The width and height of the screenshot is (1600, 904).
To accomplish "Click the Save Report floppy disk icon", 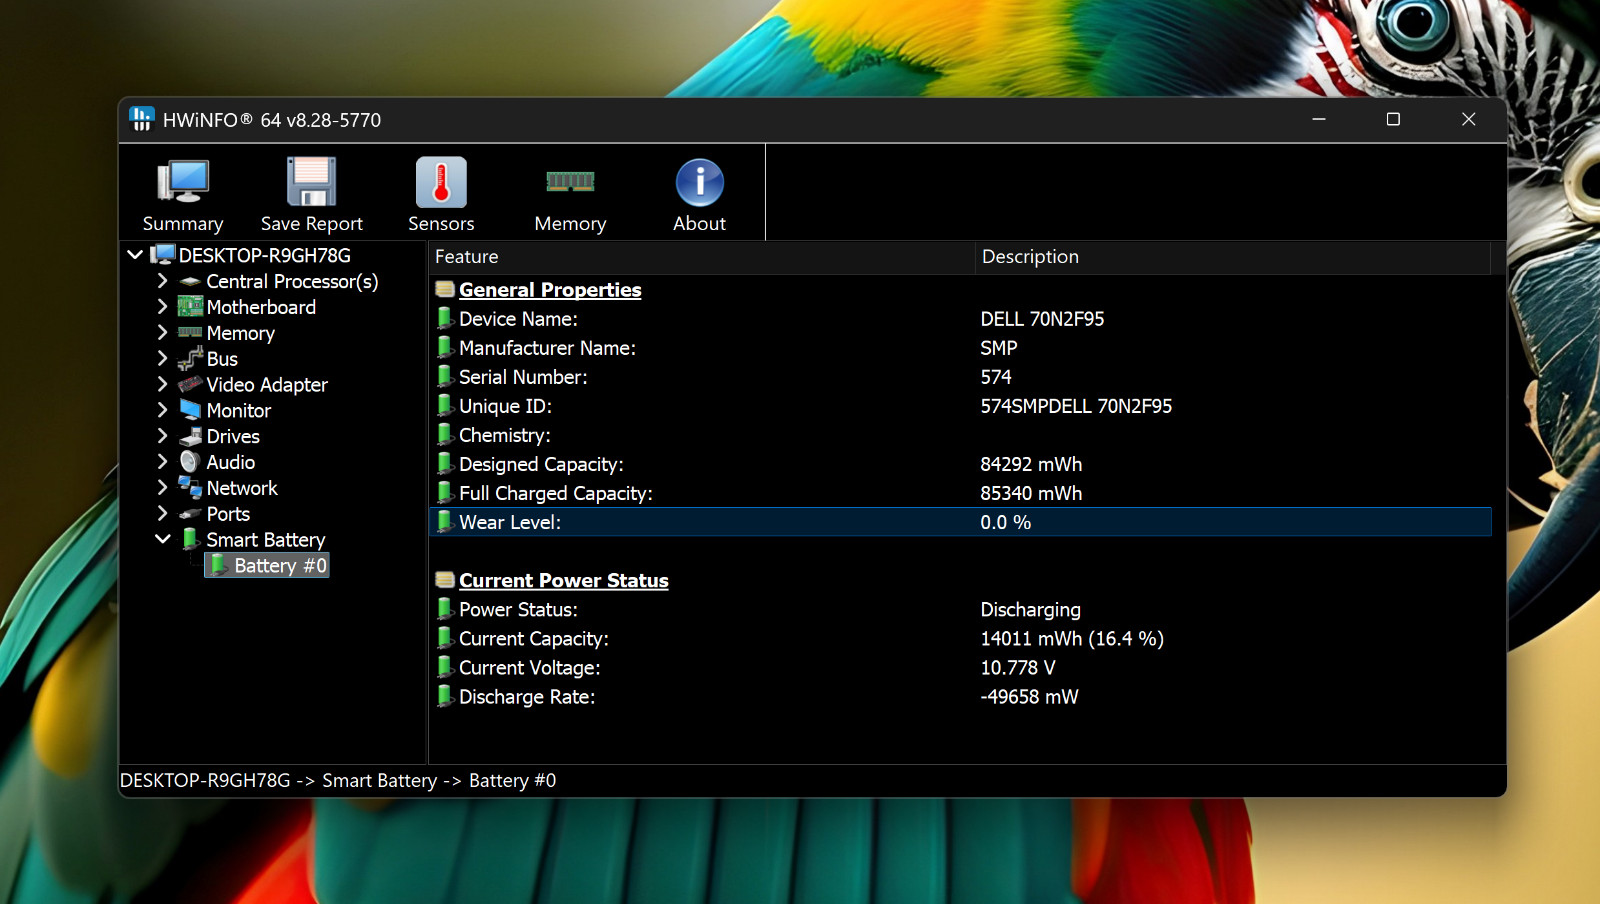I will pyautogui.click(x=312, y=182).
